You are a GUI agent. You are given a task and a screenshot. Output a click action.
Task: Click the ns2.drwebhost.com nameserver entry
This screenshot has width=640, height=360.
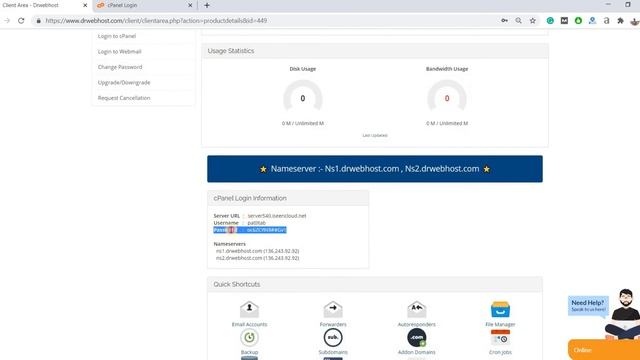coord(258,258)
